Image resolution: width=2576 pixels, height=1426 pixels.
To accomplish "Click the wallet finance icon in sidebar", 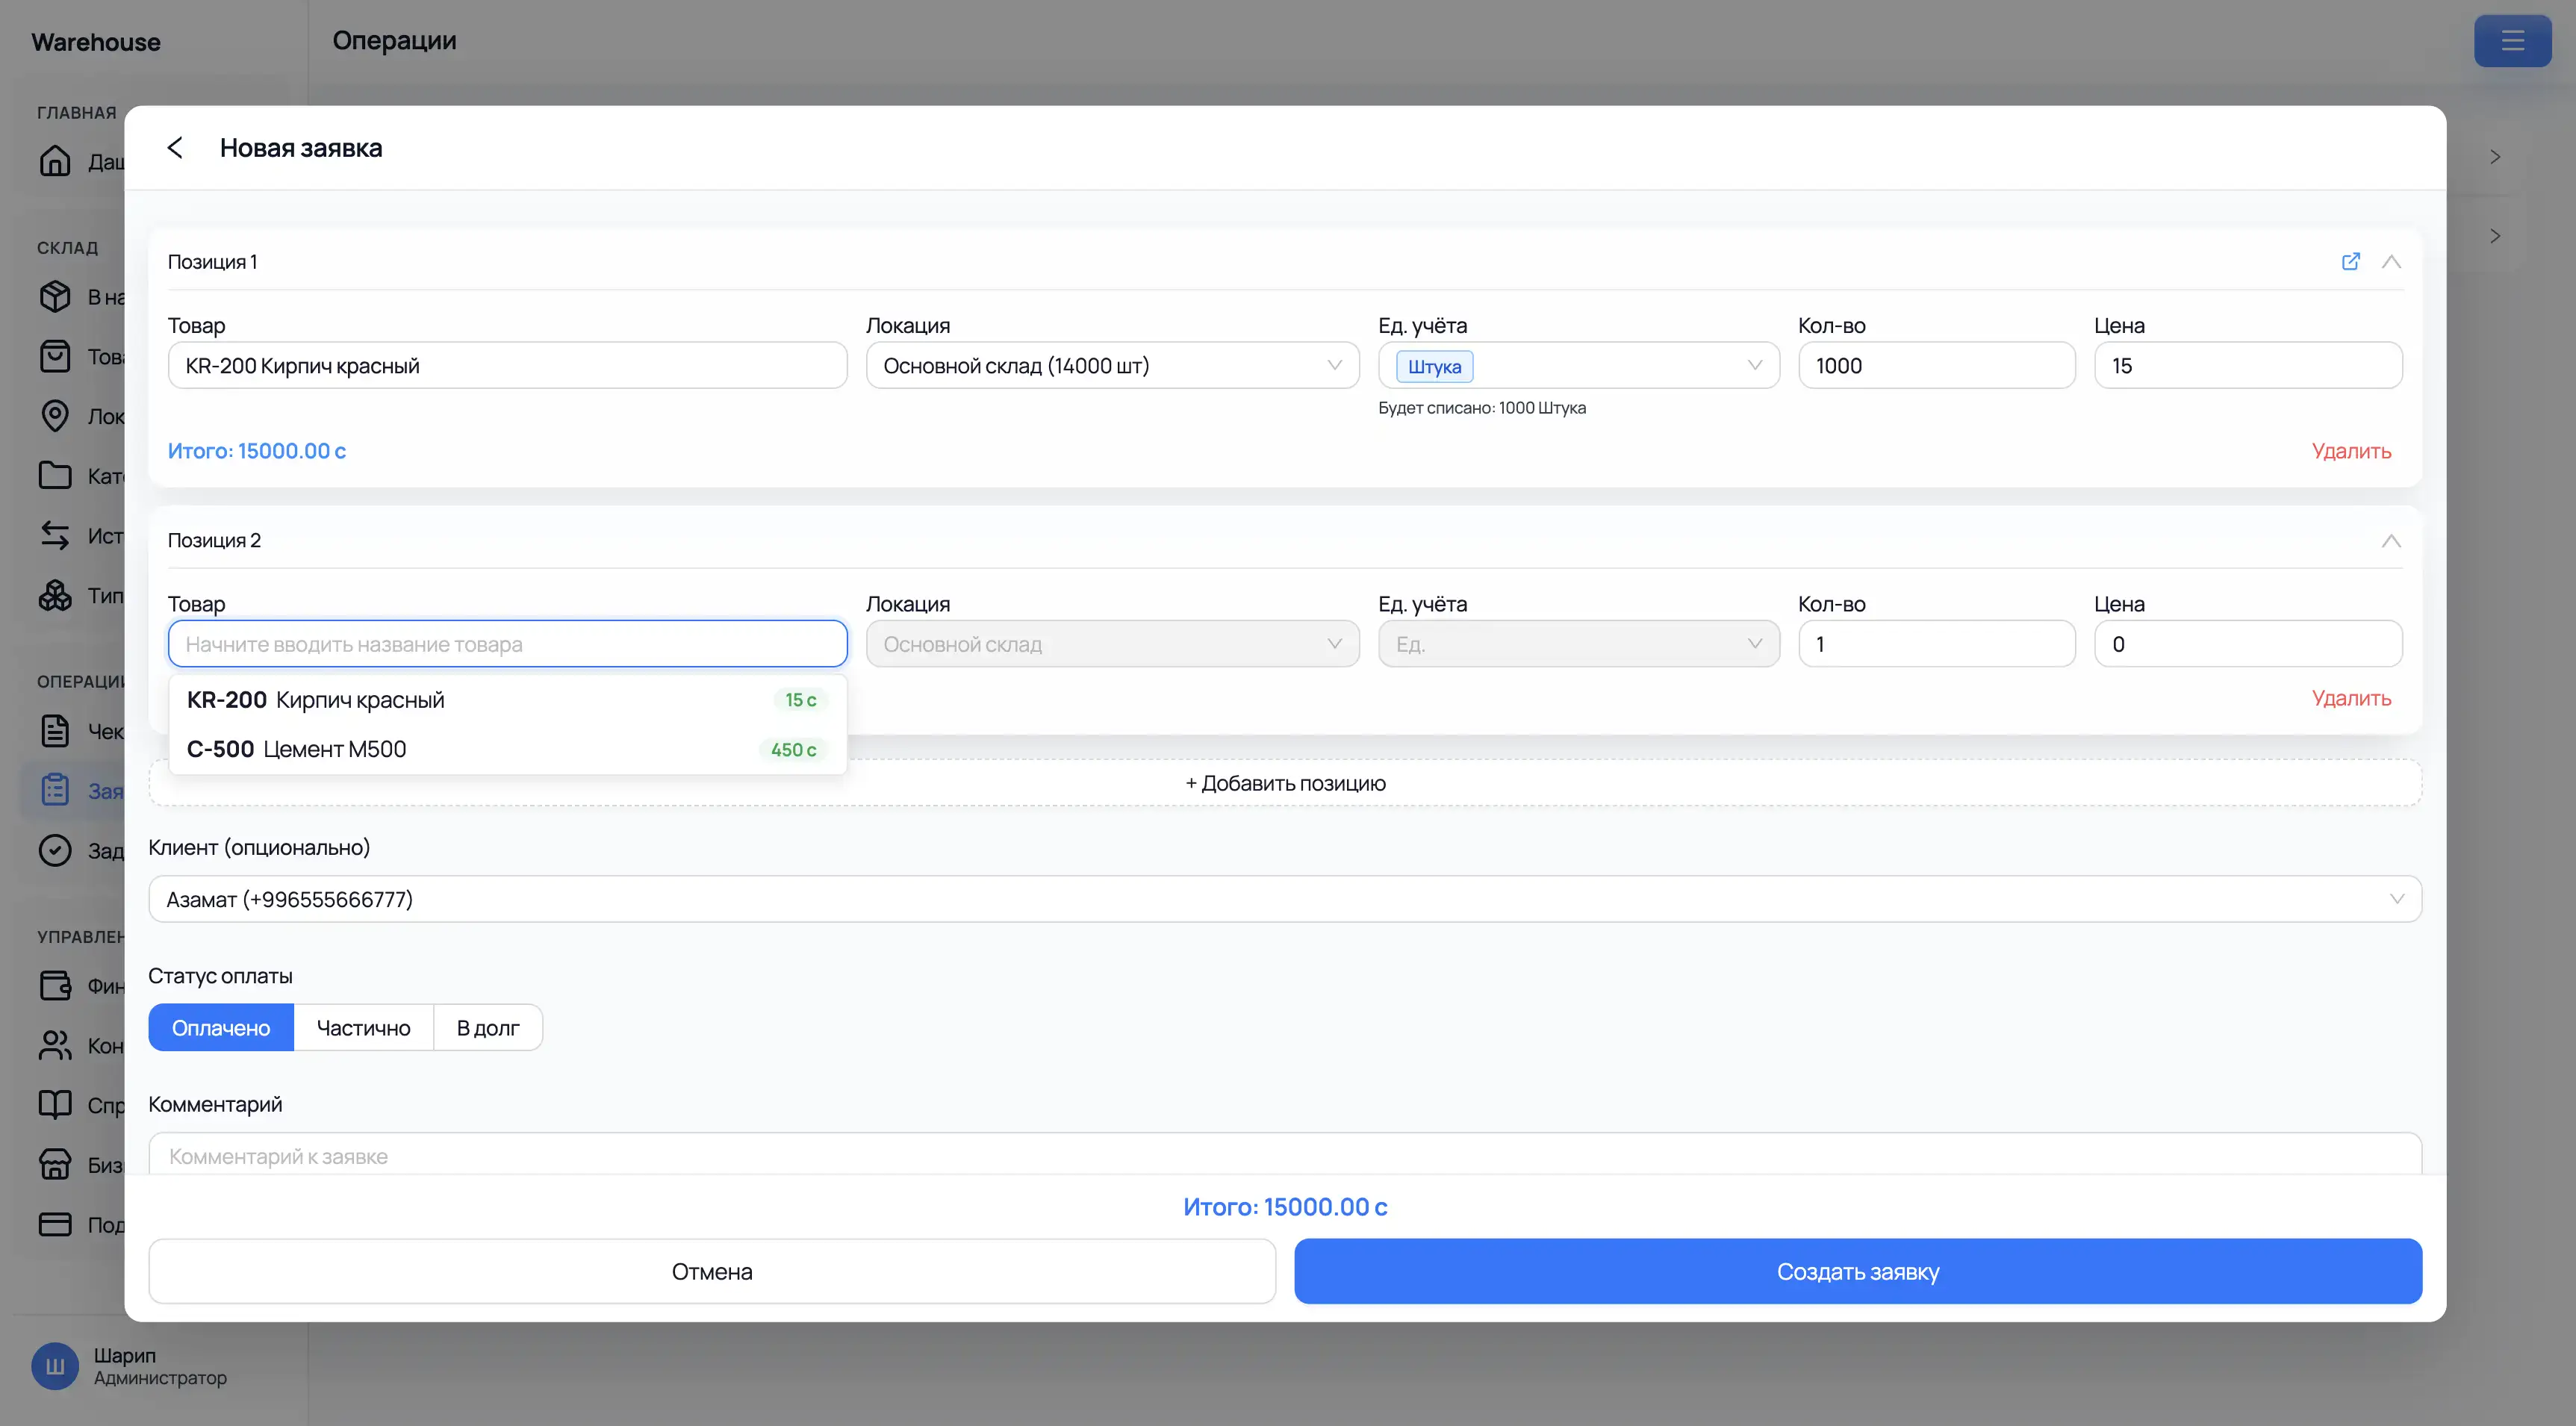I will 55,986.
